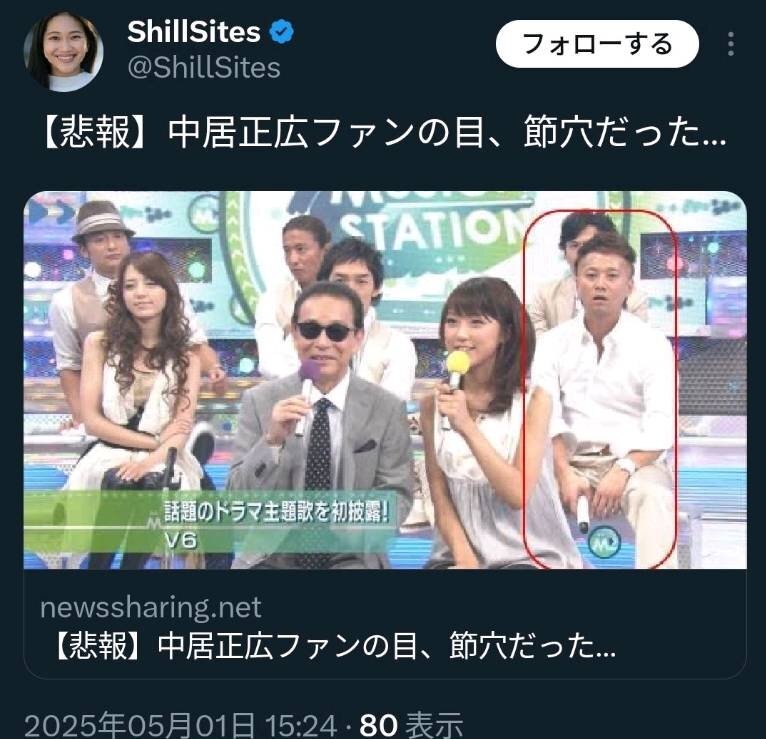Click the 2025年05月01日 15:24 timestamp
Image resolution: width=766 pixels, height=739 pixels.
coord(181,725)
